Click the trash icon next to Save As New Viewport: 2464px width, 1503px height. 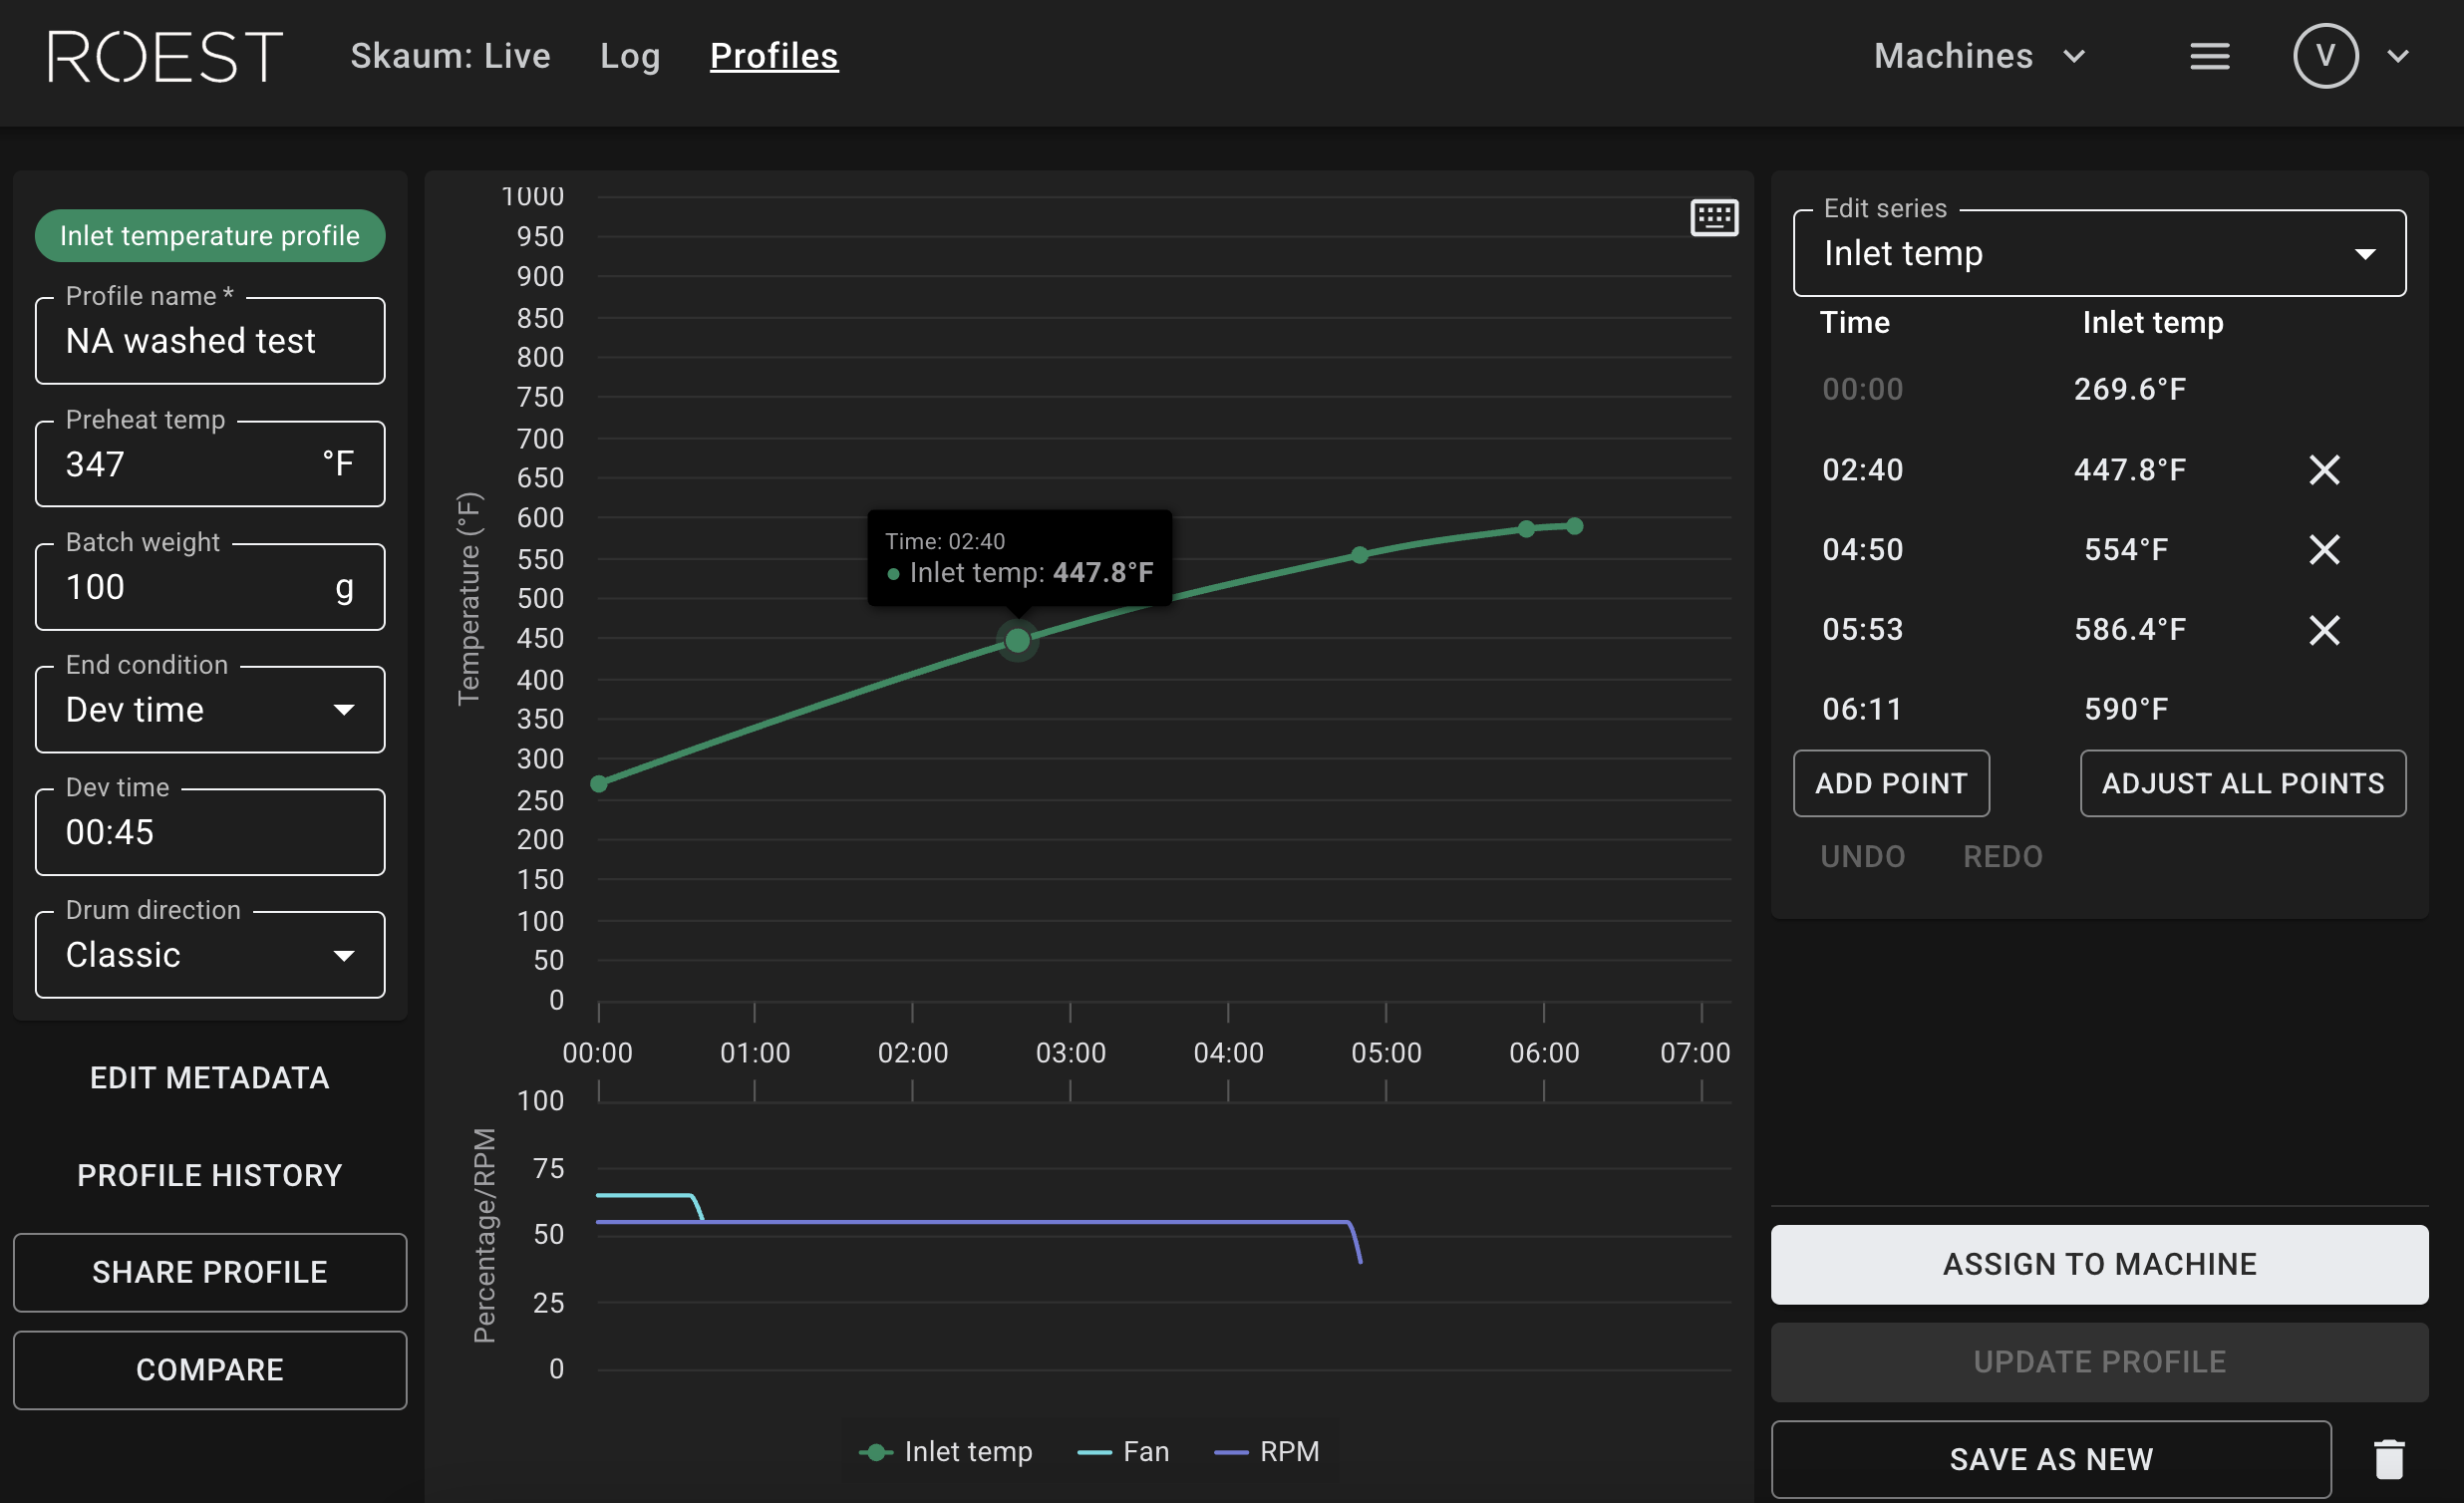[x=2389, y=1458]
